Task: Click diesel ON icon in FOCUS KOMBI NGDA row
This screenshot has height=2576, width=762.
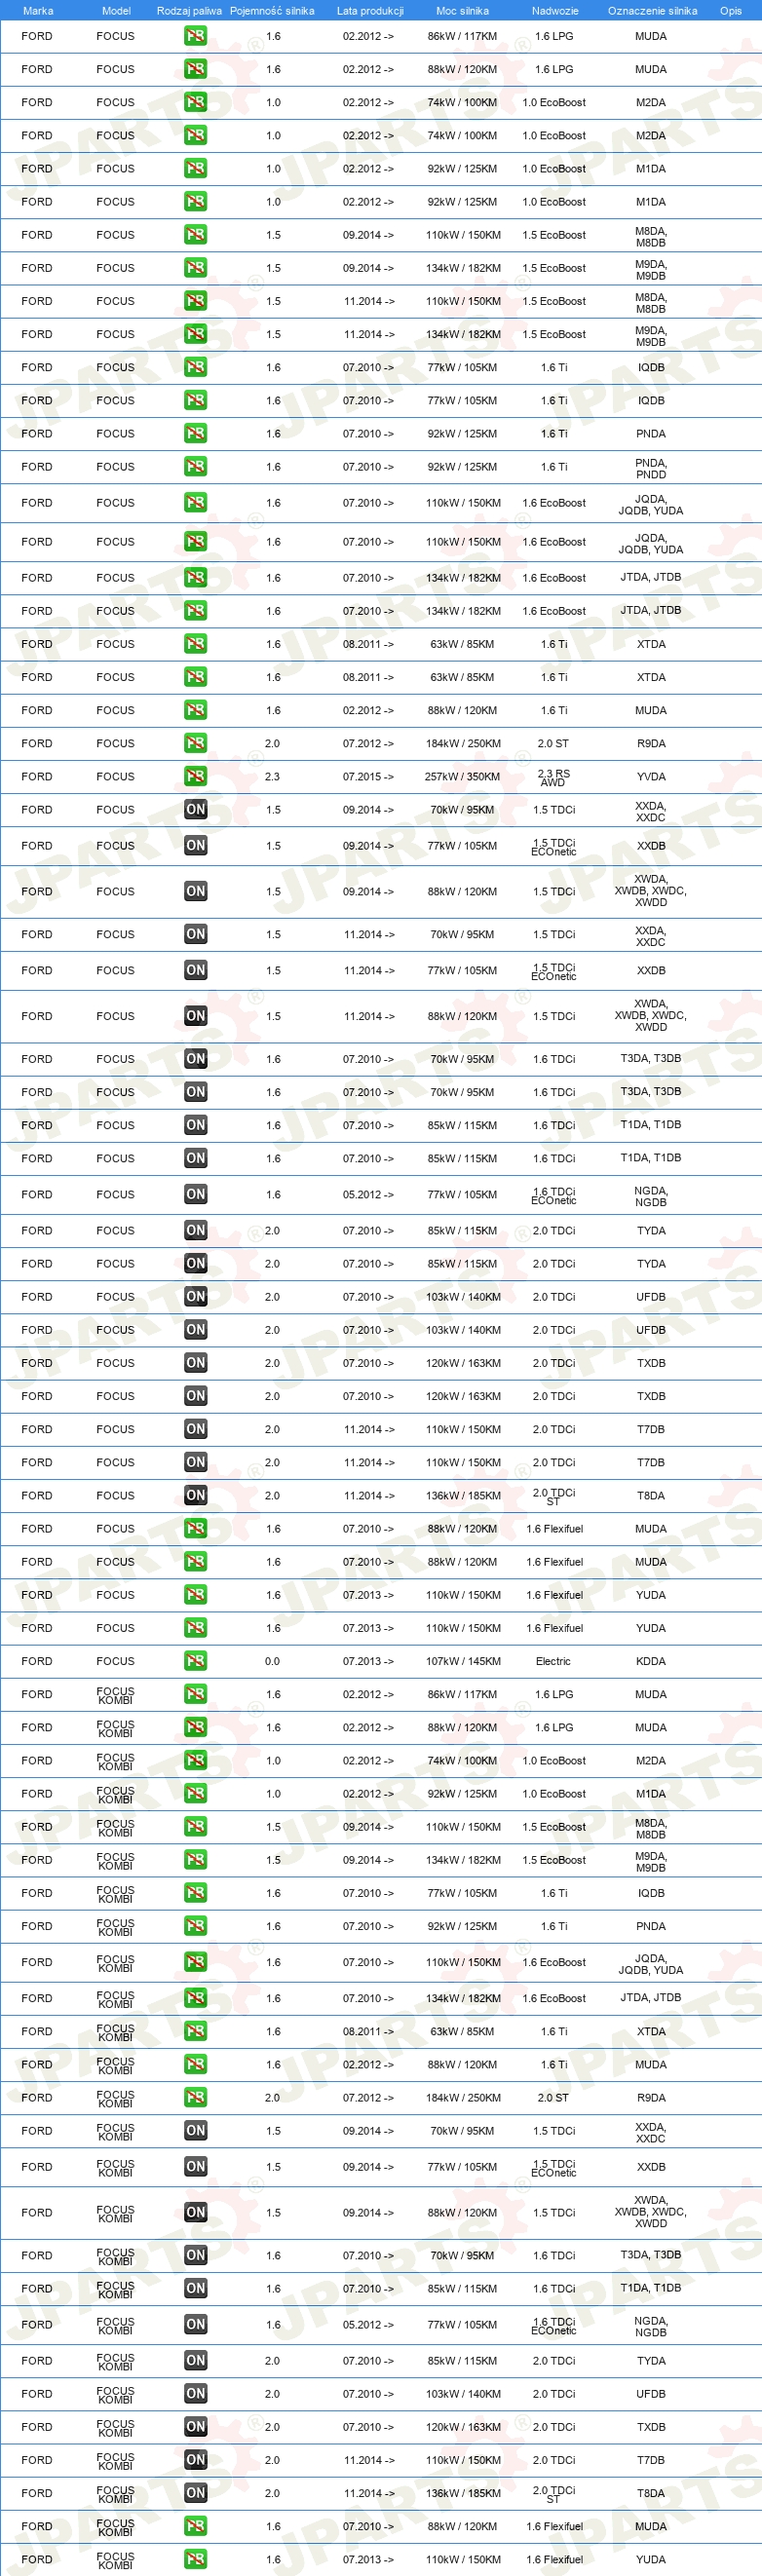Action: [195, 2325]
